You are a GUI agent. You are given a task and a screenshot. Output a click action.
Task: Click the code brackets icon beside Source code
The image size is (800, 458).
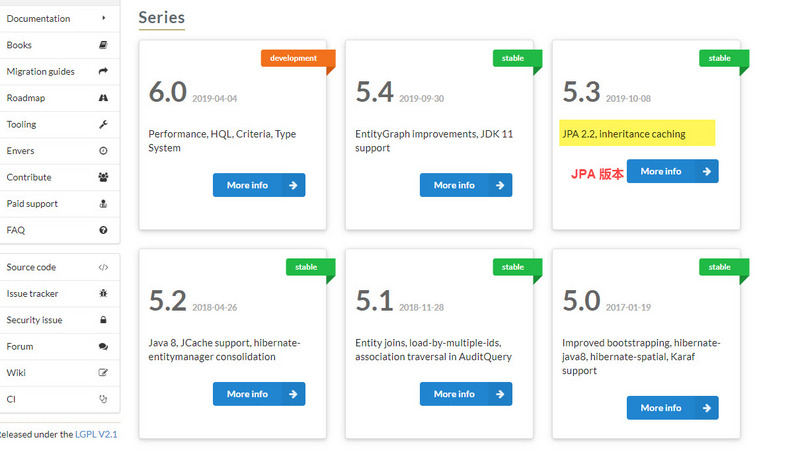click(x=103, y=267)
